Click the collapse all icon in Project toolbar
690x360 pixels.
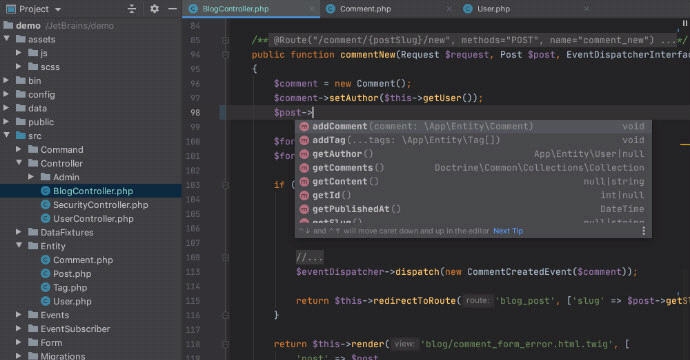(x=132, y=9)
